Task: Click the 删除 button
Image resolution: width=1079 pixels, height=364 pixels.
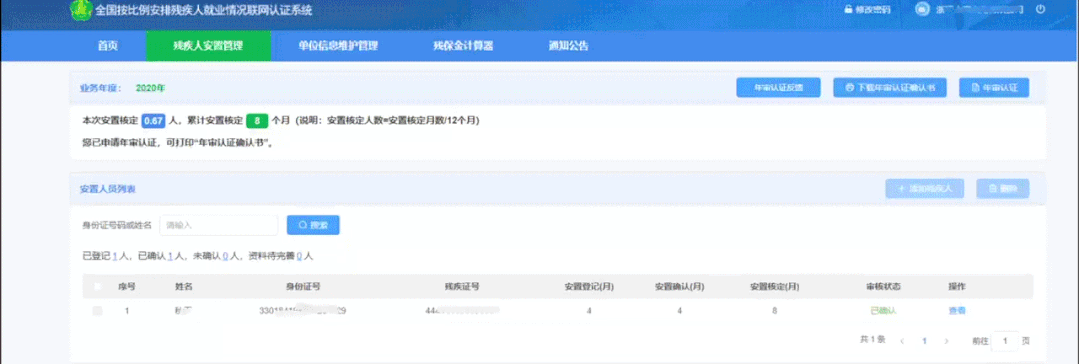Action: 1003,189
